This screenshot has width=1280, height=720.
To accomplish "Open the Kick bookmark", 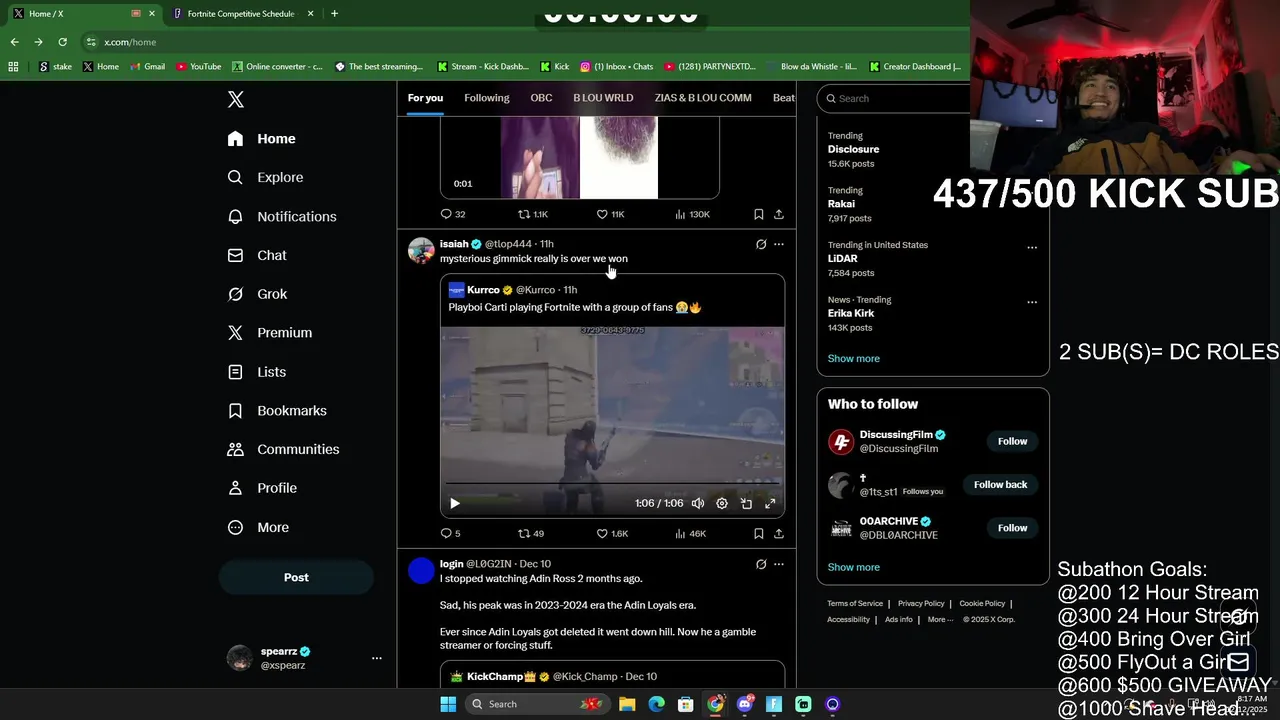I will [x=555, y=67].
